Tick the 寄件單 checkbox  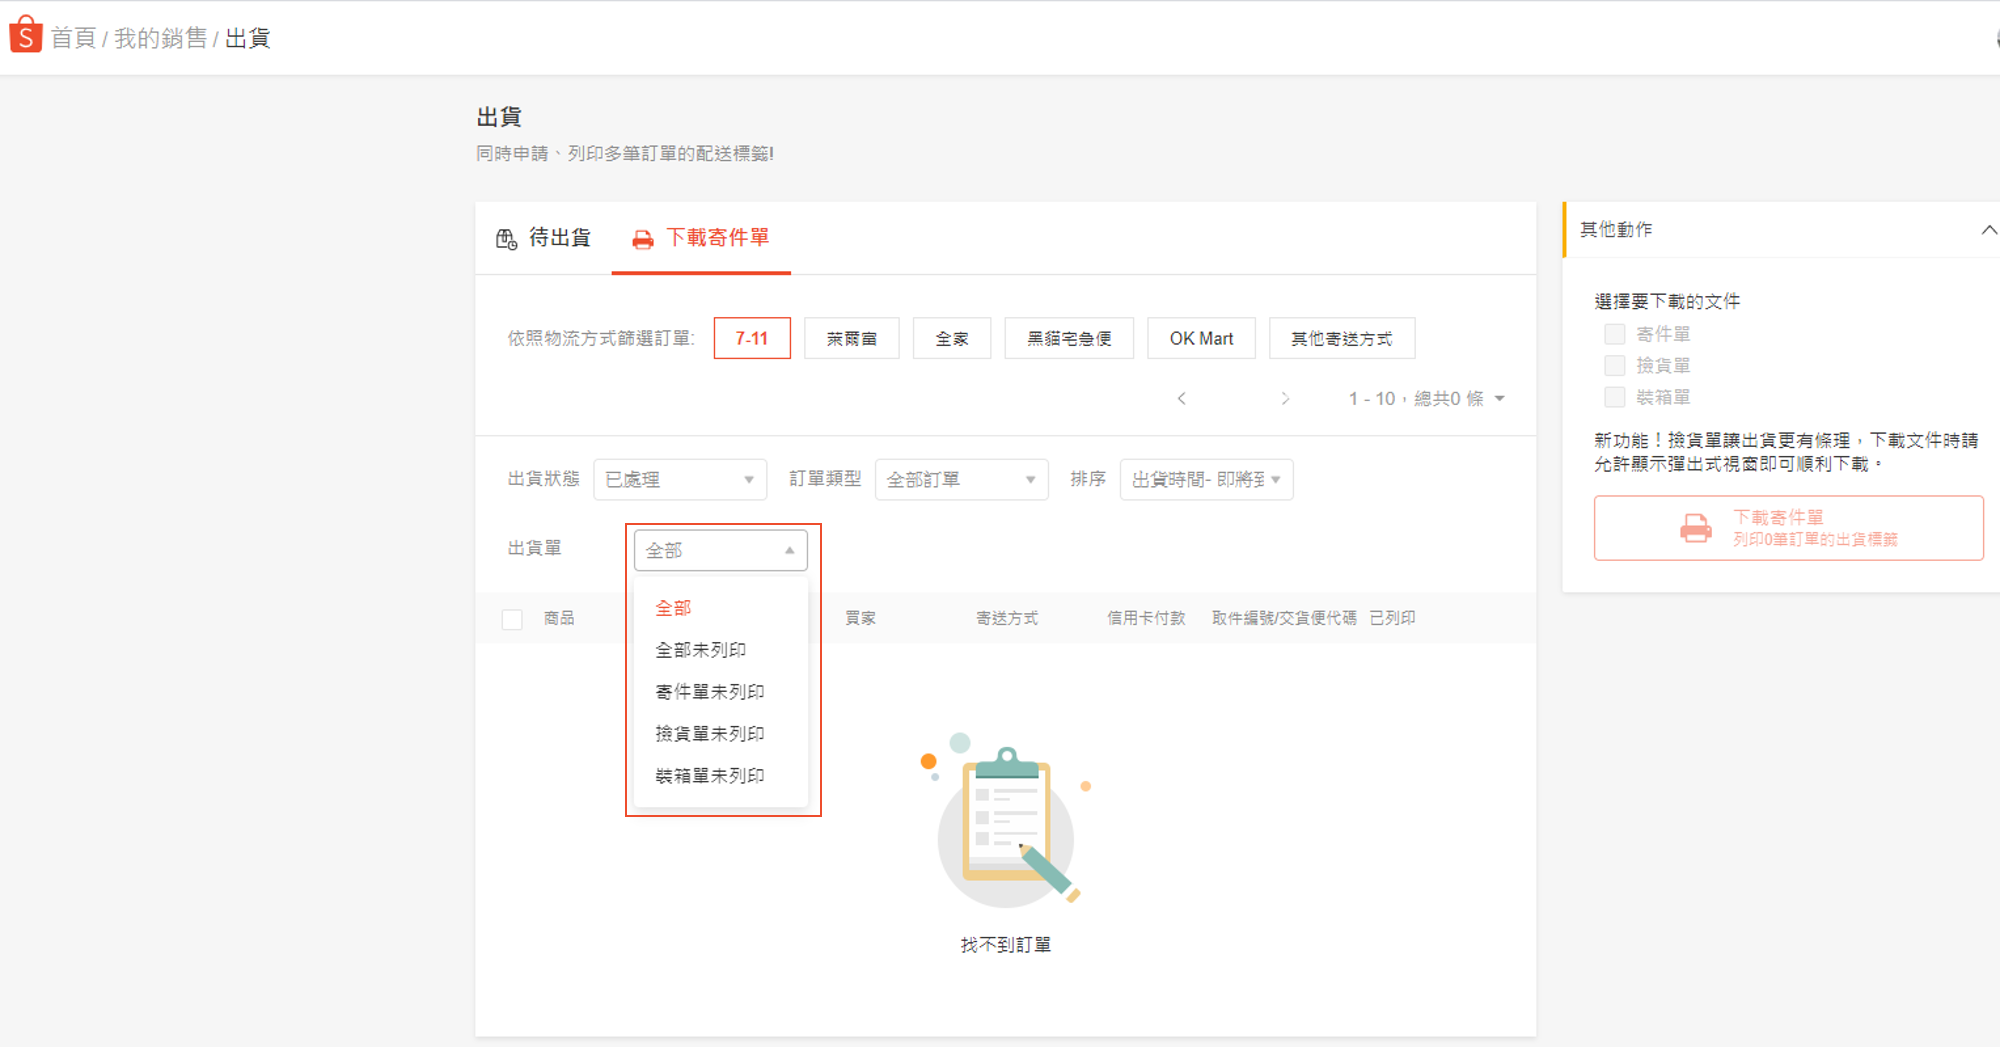(x=1614, y=334)
